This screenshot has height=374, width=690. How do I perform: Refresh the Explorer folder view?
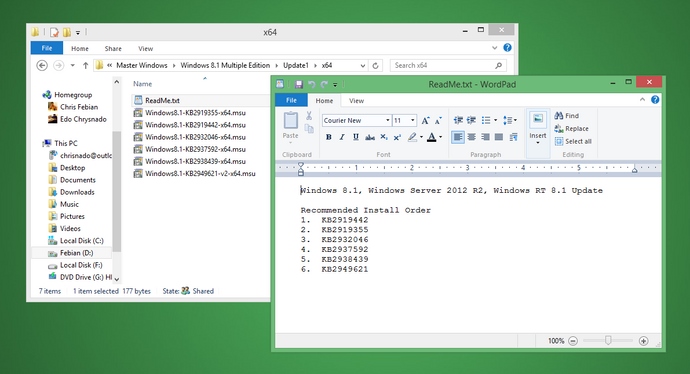coord(375,66)
